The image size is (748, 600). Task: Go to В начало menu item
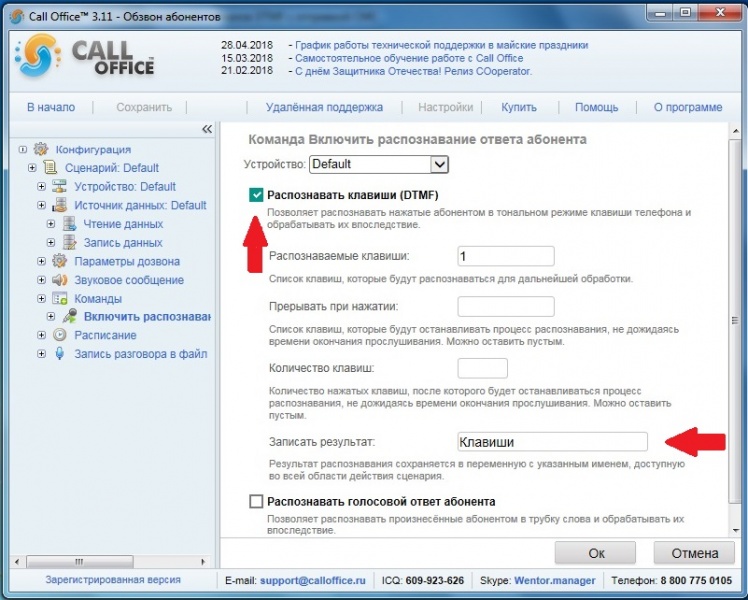[51, 107]
